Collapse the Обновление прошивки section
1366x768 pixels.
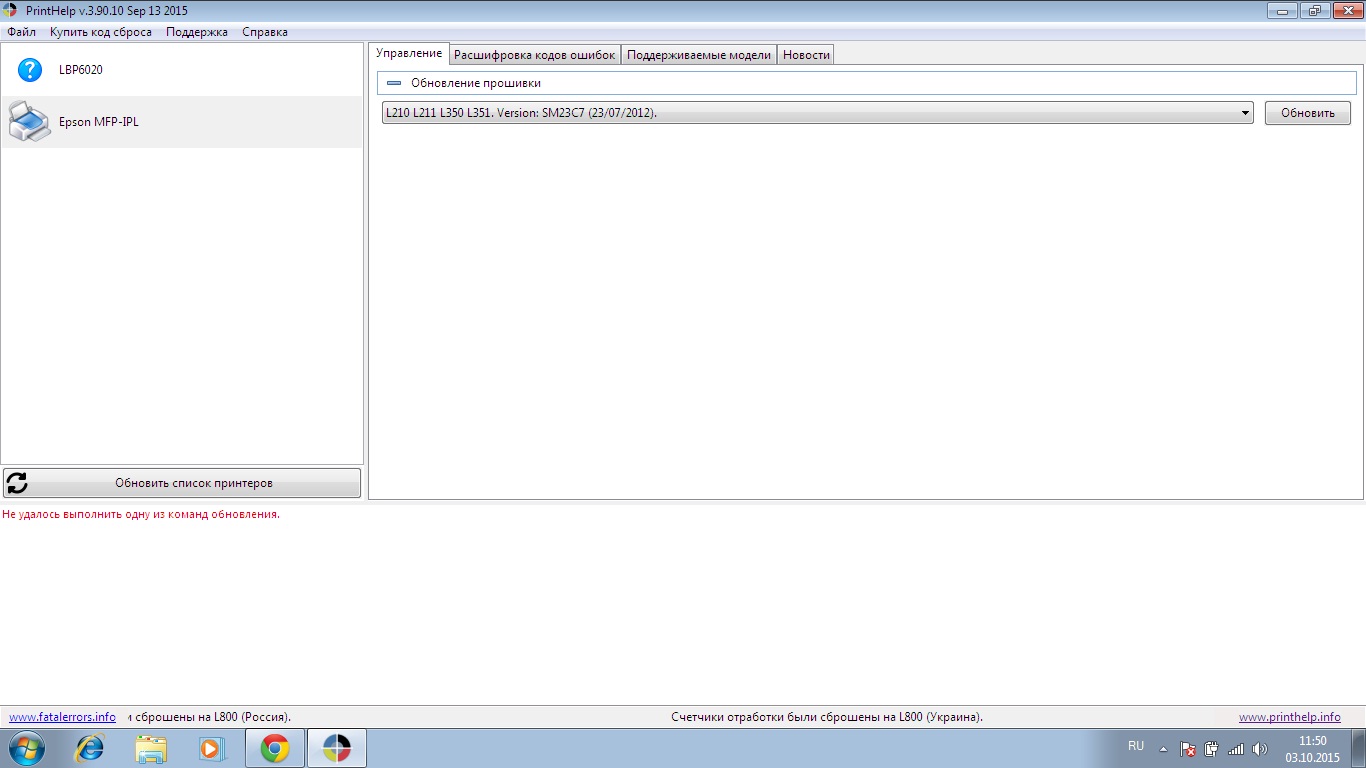click(x=394, y=83)
